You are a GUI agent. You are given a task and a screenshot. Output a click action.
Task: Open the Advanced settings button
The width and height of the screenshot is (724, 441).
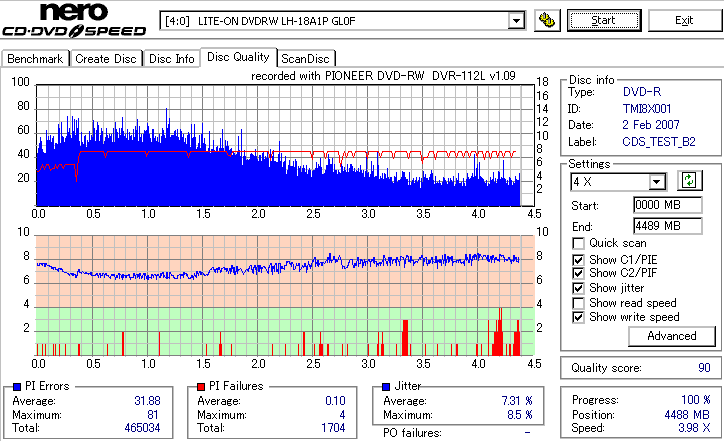point(671,336)
